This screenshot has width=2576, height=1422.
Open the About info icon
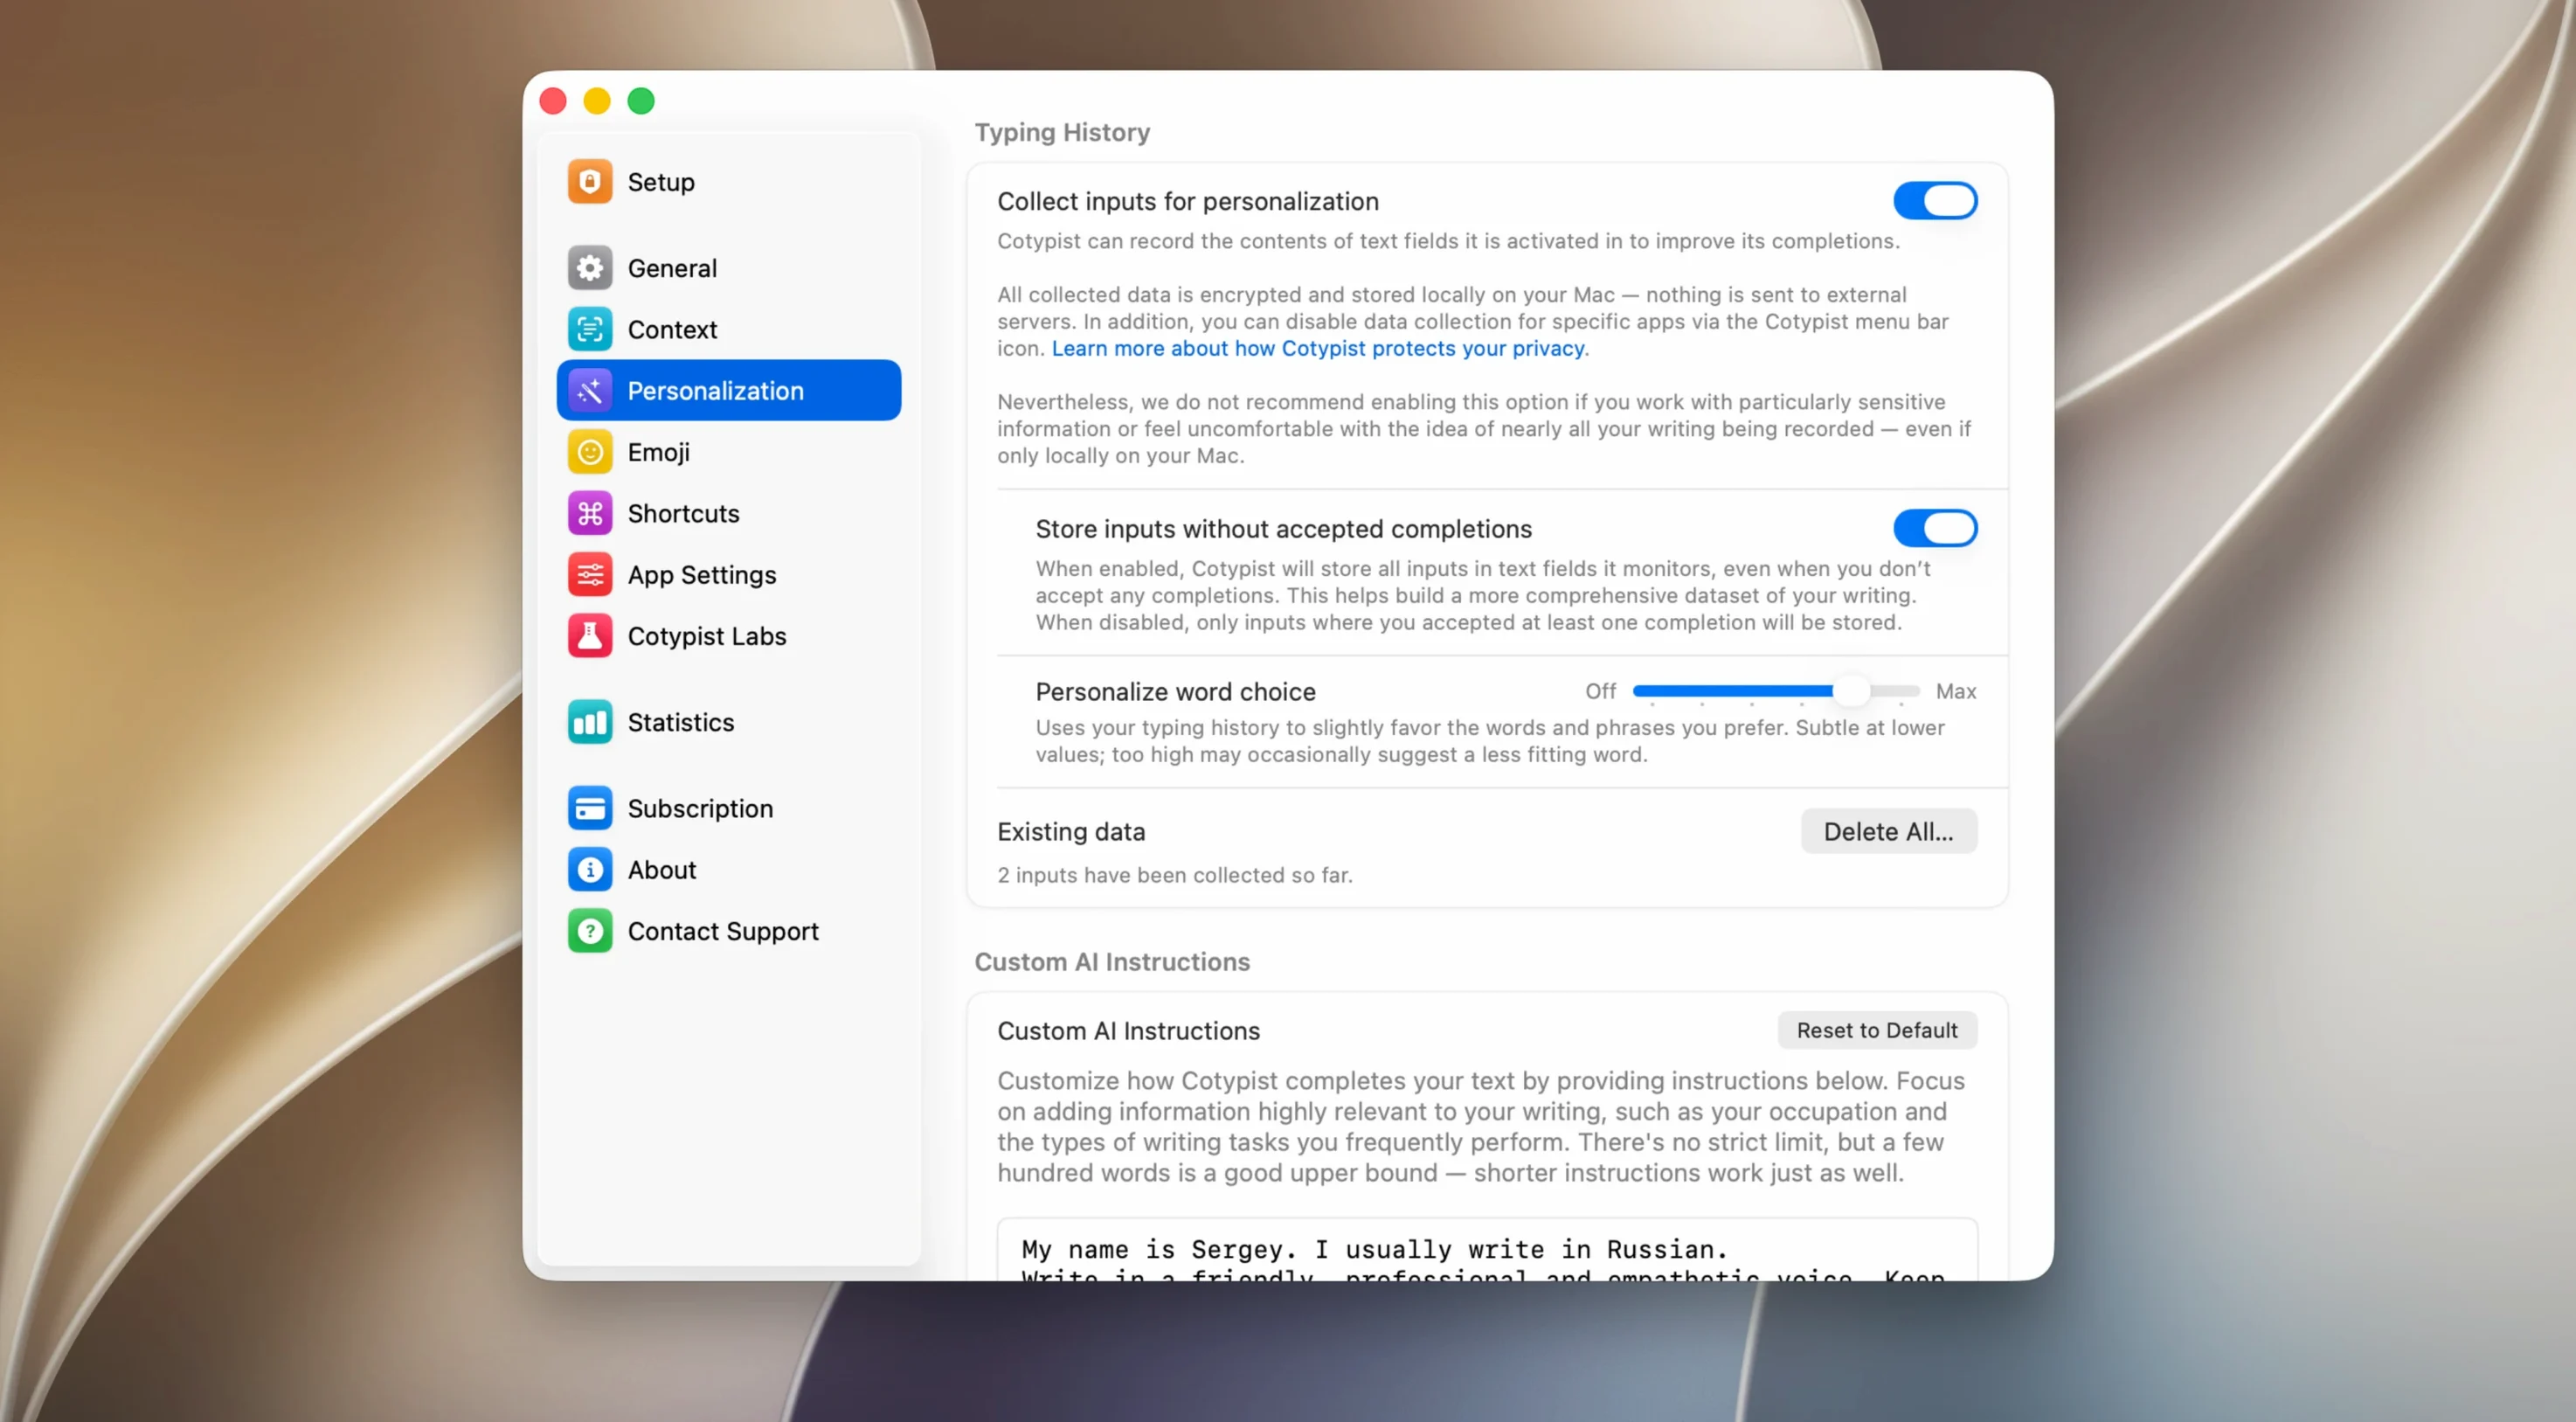(x=590, y=870)
